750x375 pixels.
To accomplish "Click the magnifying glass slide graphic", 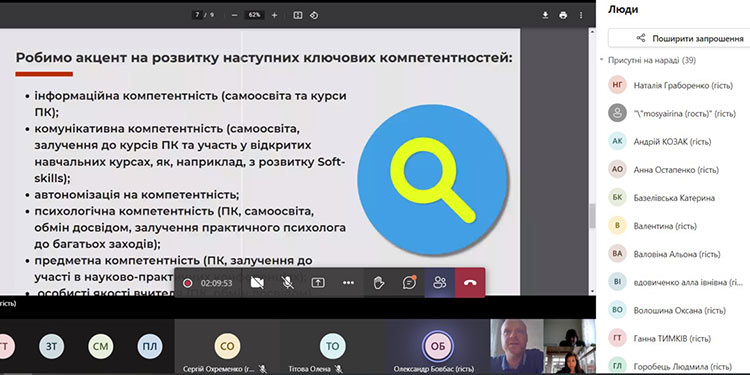I will [x=432, y=179].
